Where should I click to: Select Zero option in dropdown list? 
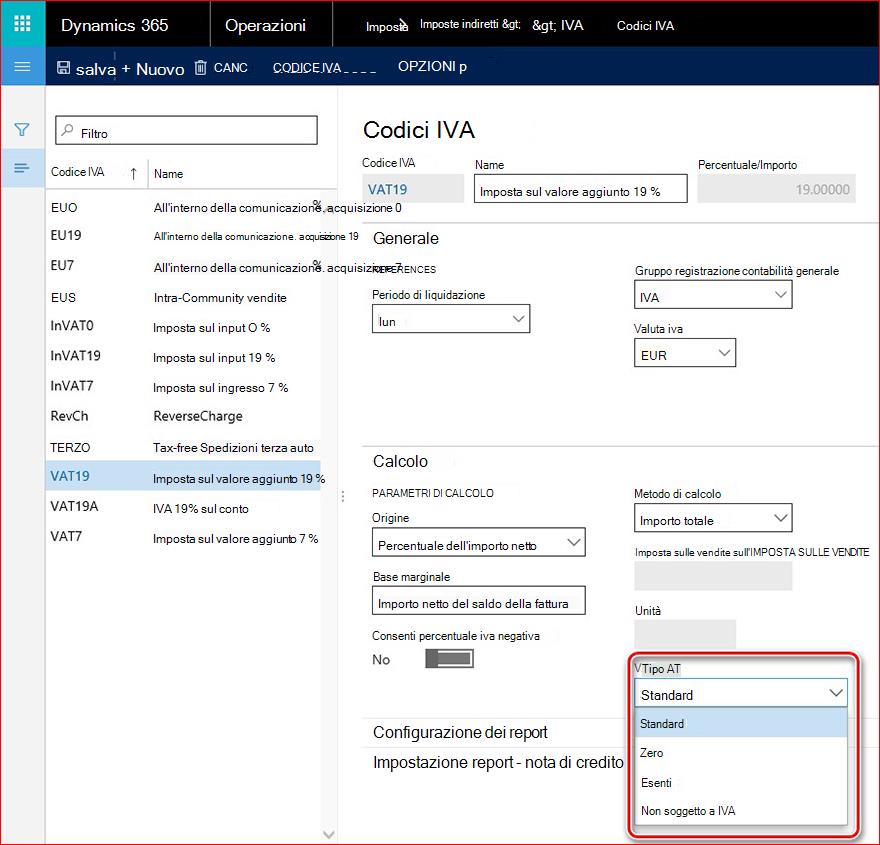[x=740, y=752]
